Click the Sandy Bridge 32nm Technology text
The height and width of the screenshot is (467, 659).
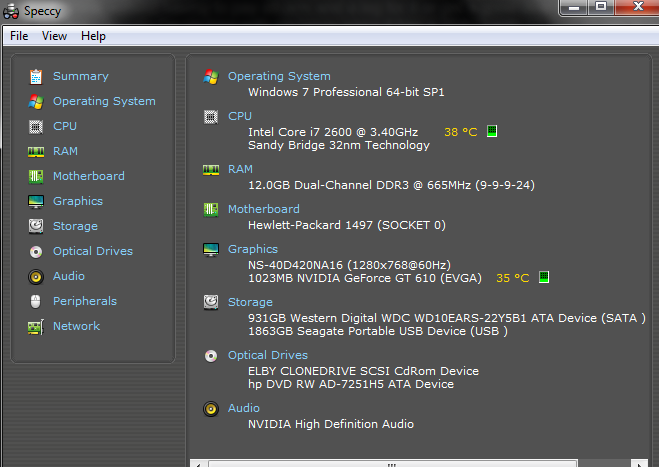tap(339, 145)
